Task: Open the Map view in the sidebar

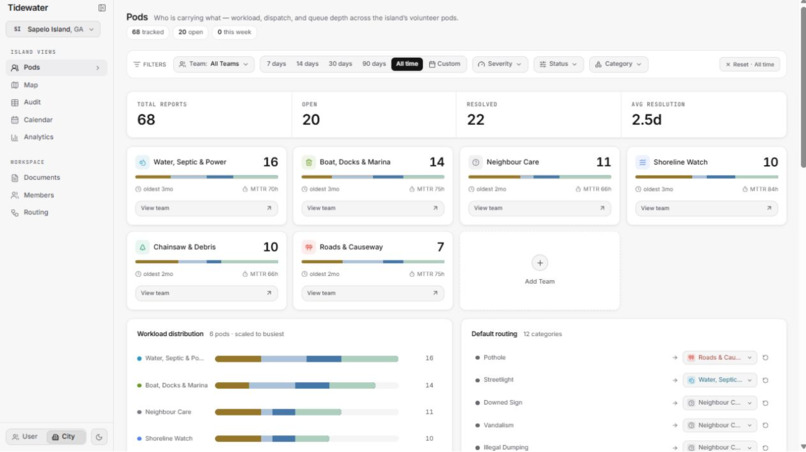Action: click(x=56, y=85)
